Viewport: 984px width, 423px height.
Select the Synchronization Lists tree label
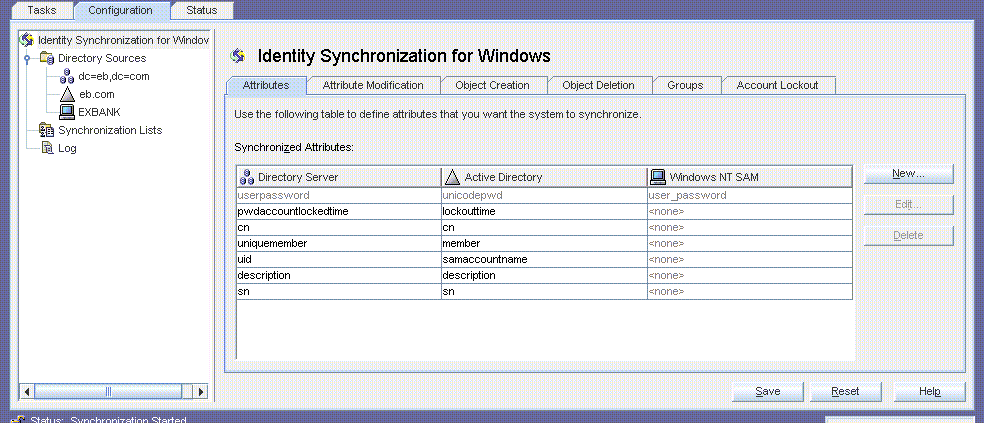pyautogui.click(x=110, y=131)
